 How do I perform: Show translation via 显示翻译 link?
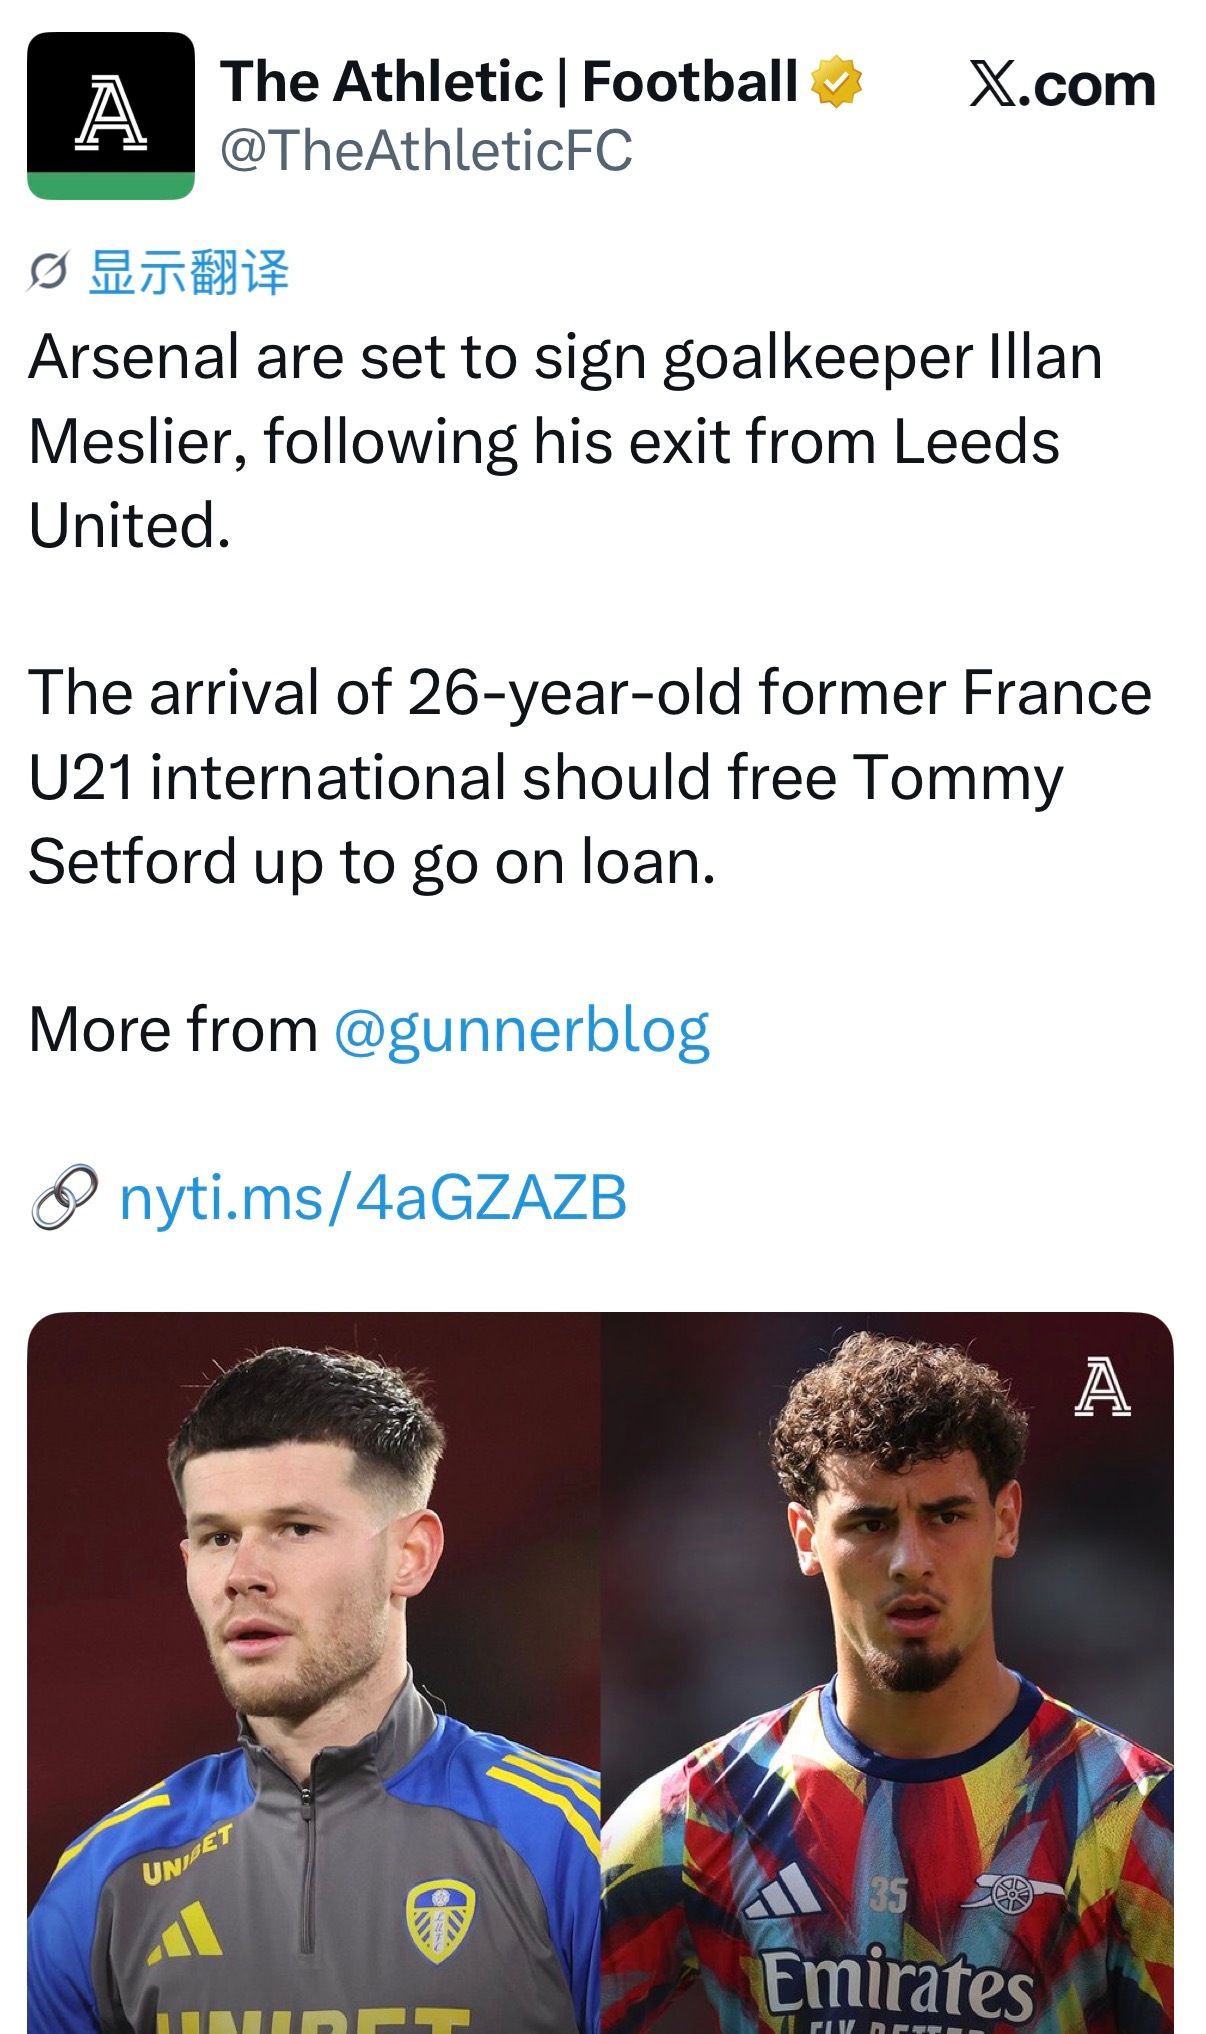(x=189, y=272)
